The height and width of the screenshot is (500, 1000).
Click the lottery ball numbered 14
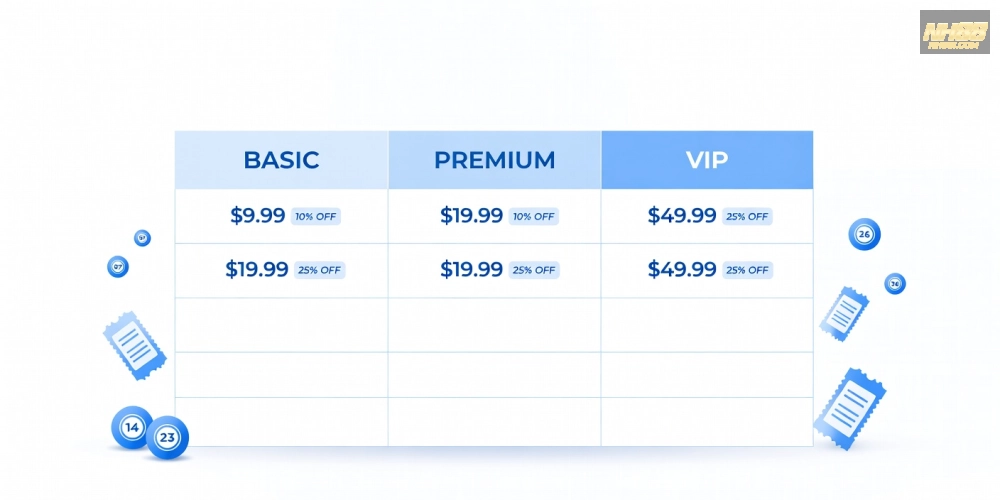click(x=131, y=427)
